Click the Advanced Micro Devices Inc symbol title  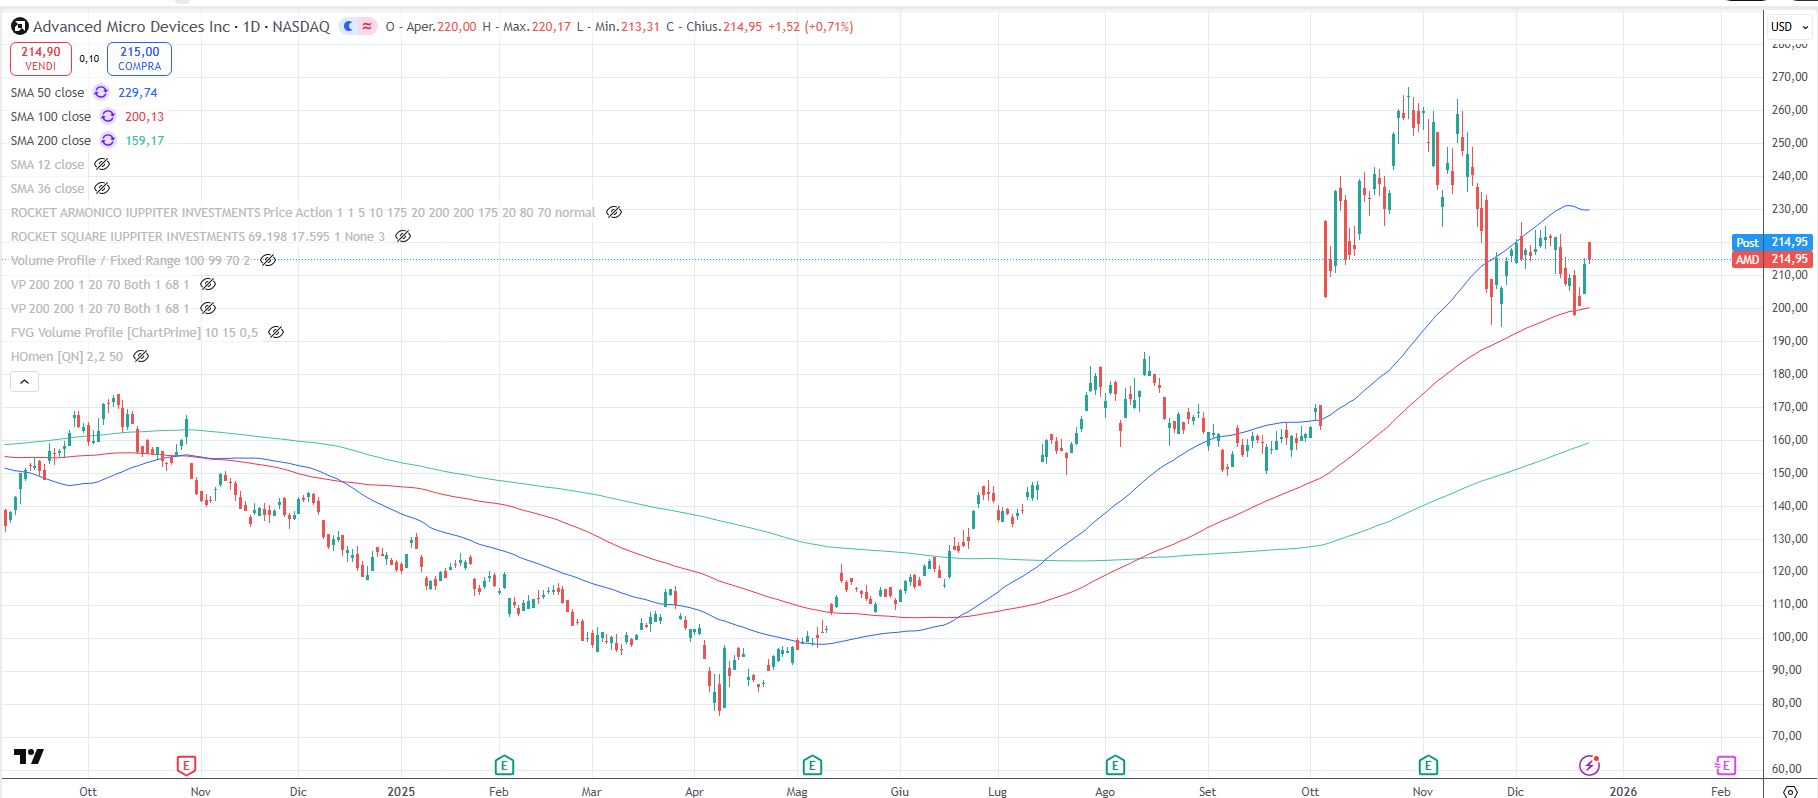131,27
